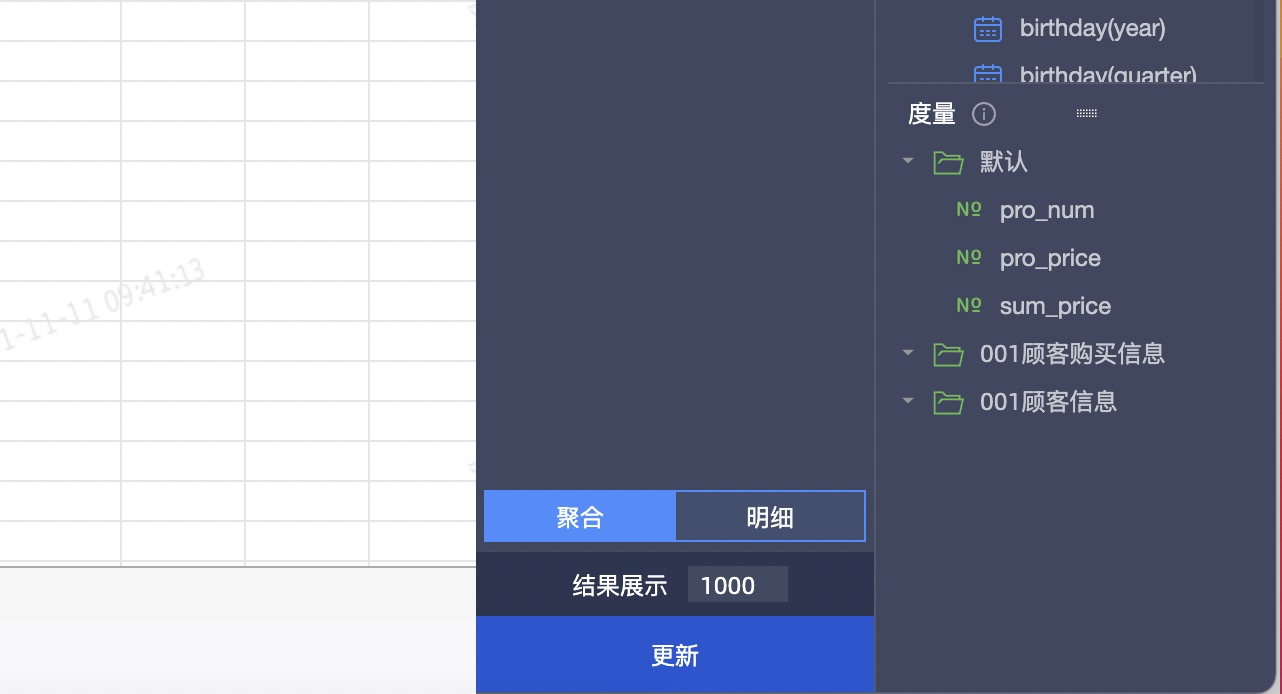Screen dimensions: 1282x694
Task: Click the info icon next to 度量
Action: coord(984,114)
